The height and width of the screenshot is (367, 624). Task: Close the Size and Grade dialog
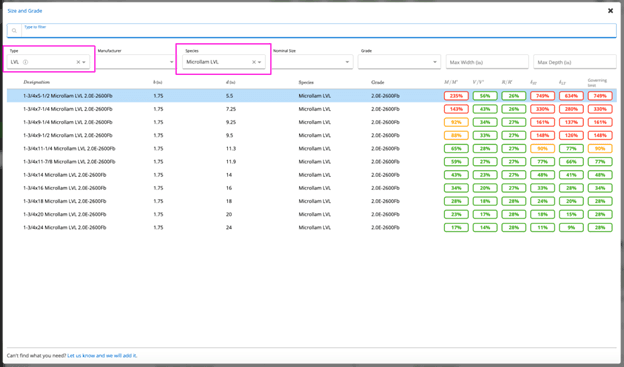610,11
